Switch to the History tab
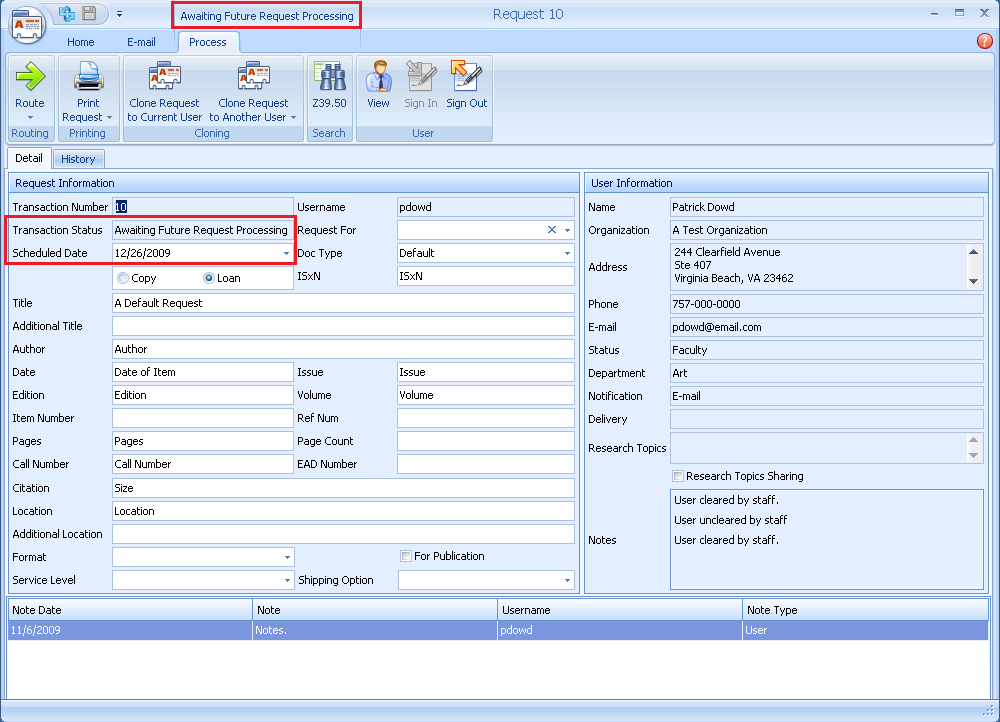The image size is (1000, 722). click(79, 158)
